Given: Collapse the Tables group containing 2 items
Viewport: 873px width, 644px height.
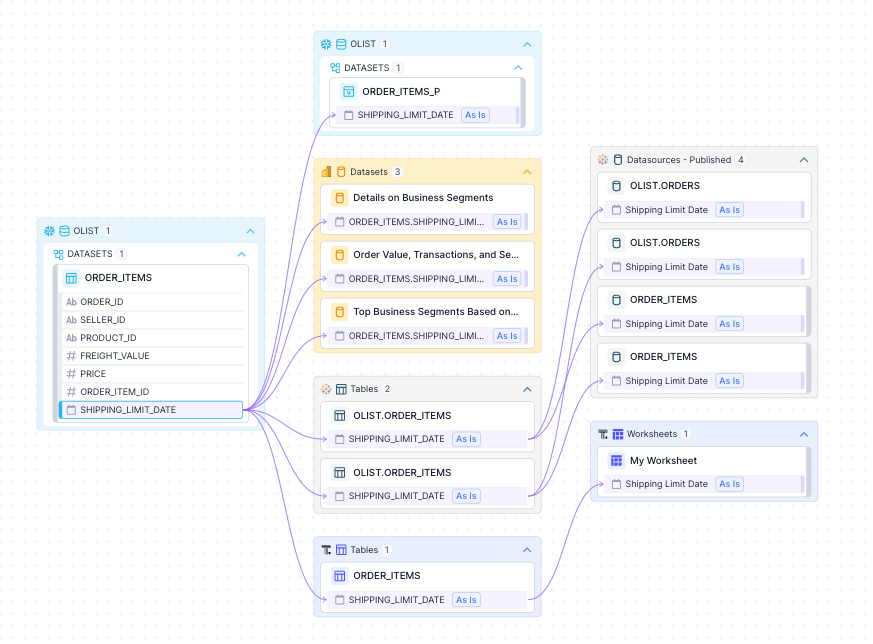Looking at the screenshot, I should (x=527, y=389).
